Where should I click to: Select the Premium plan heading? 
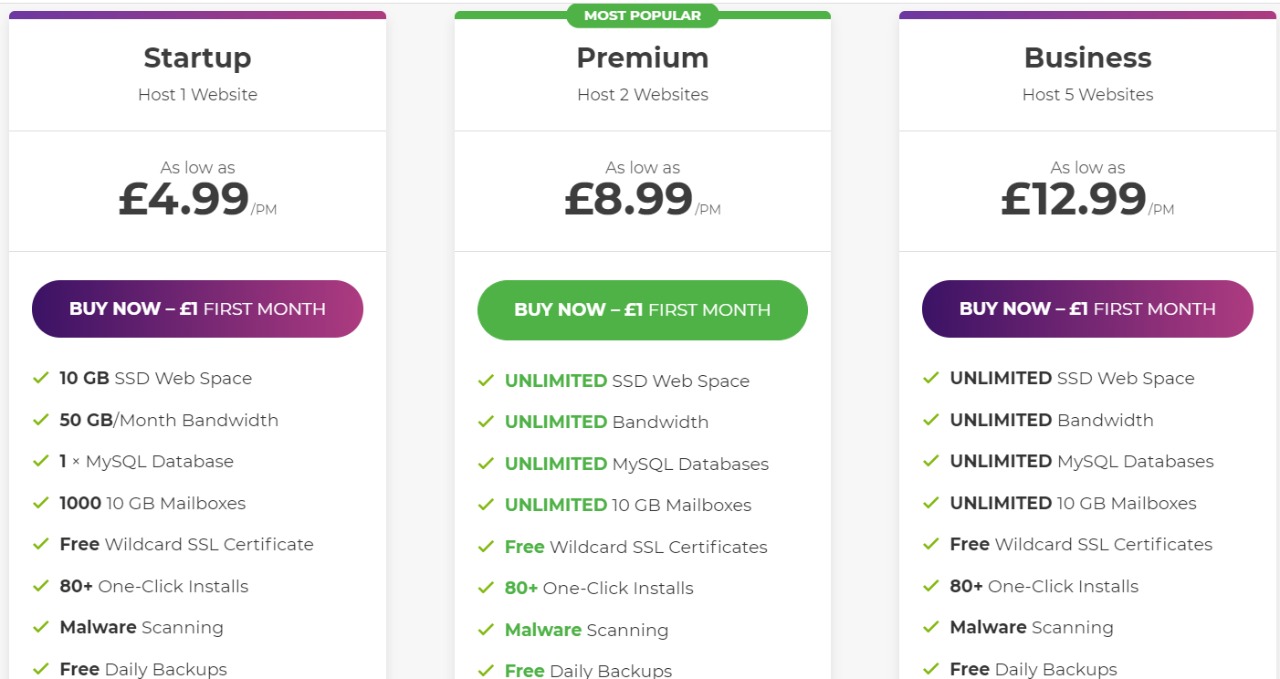pos(642,58)
